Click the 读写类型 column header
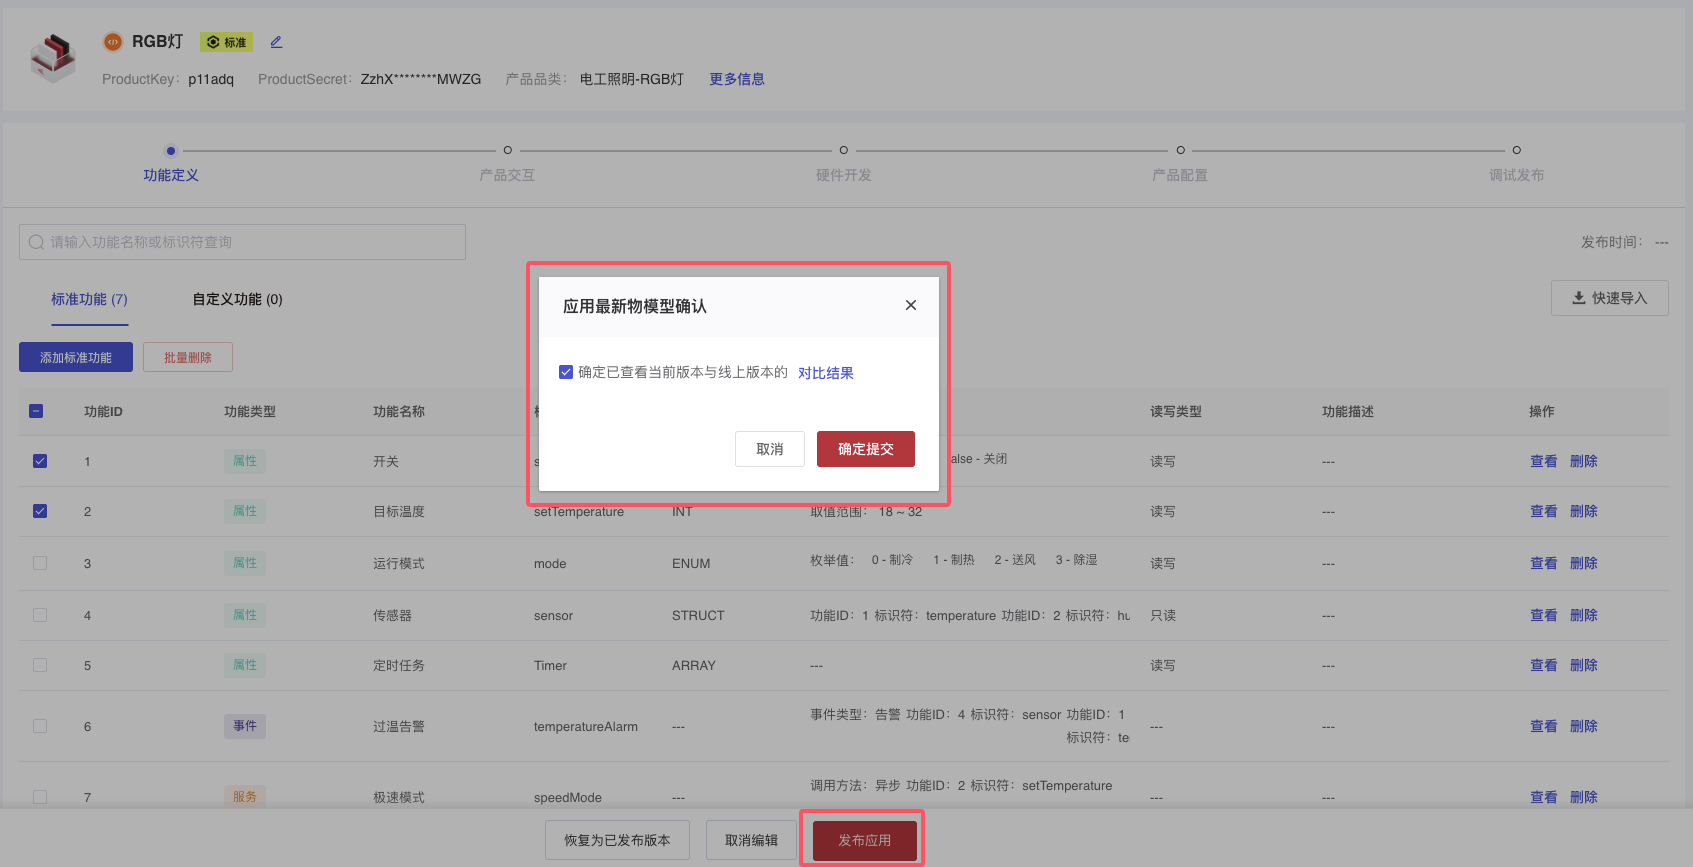1693x867 pixels. [1176, 411]
